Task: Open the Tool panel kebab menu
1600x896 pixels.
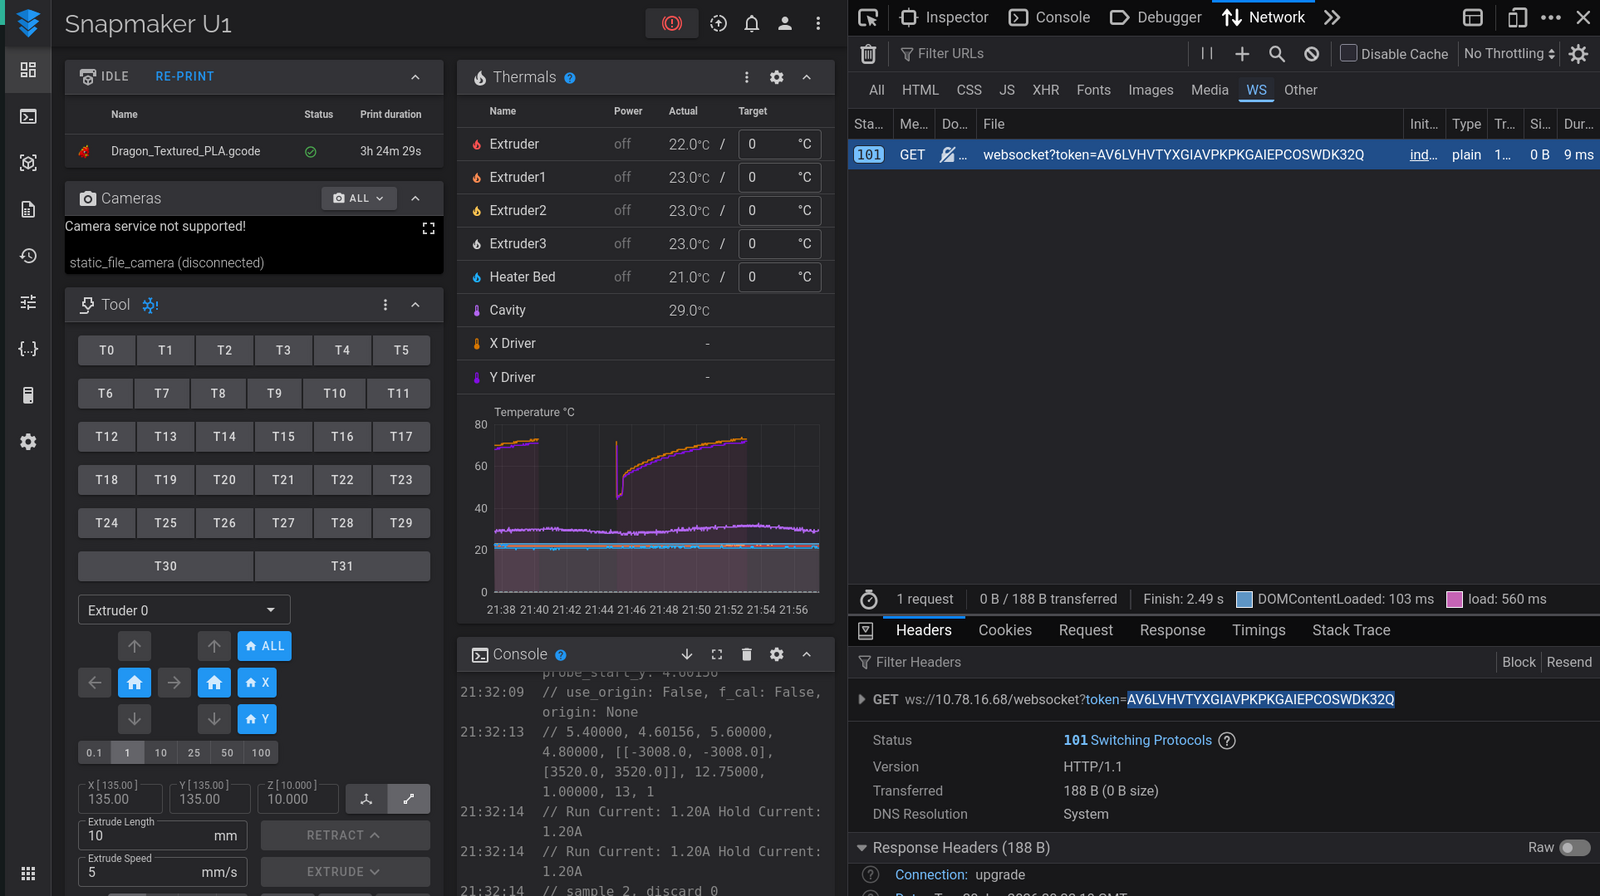Action: (385, 305)
